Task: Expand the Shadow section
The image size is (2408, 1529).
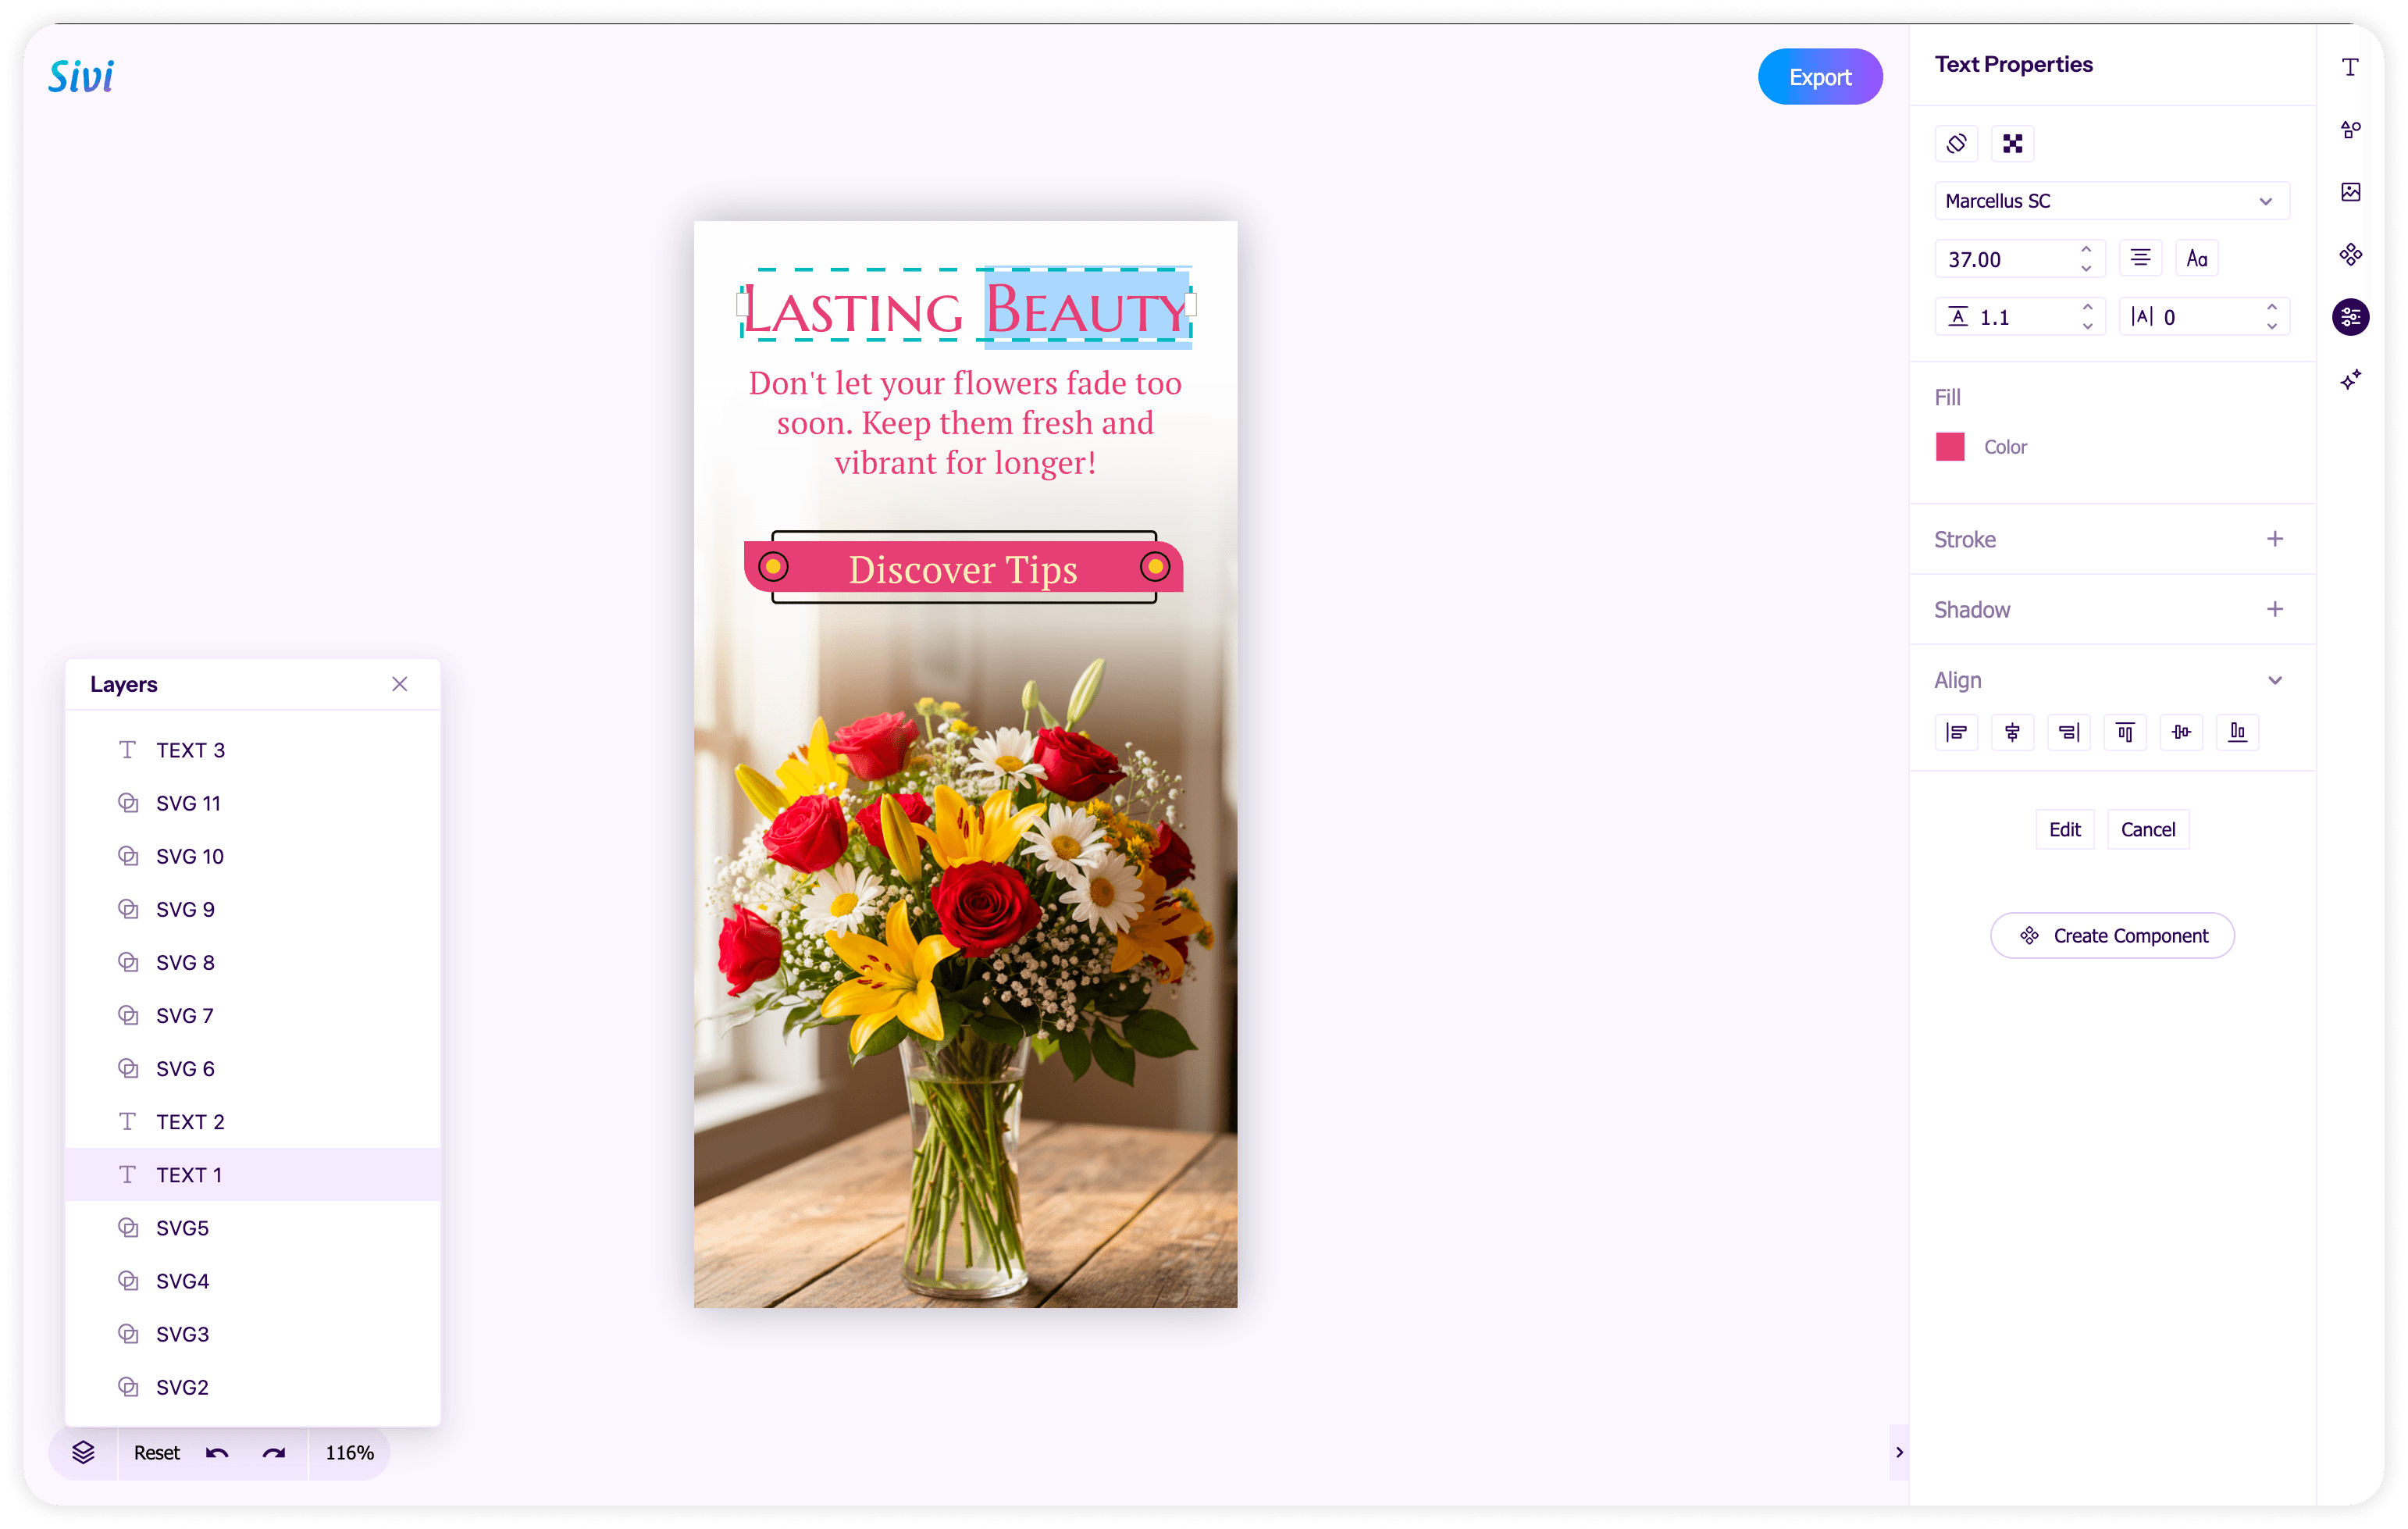Action: point(2275,608)
